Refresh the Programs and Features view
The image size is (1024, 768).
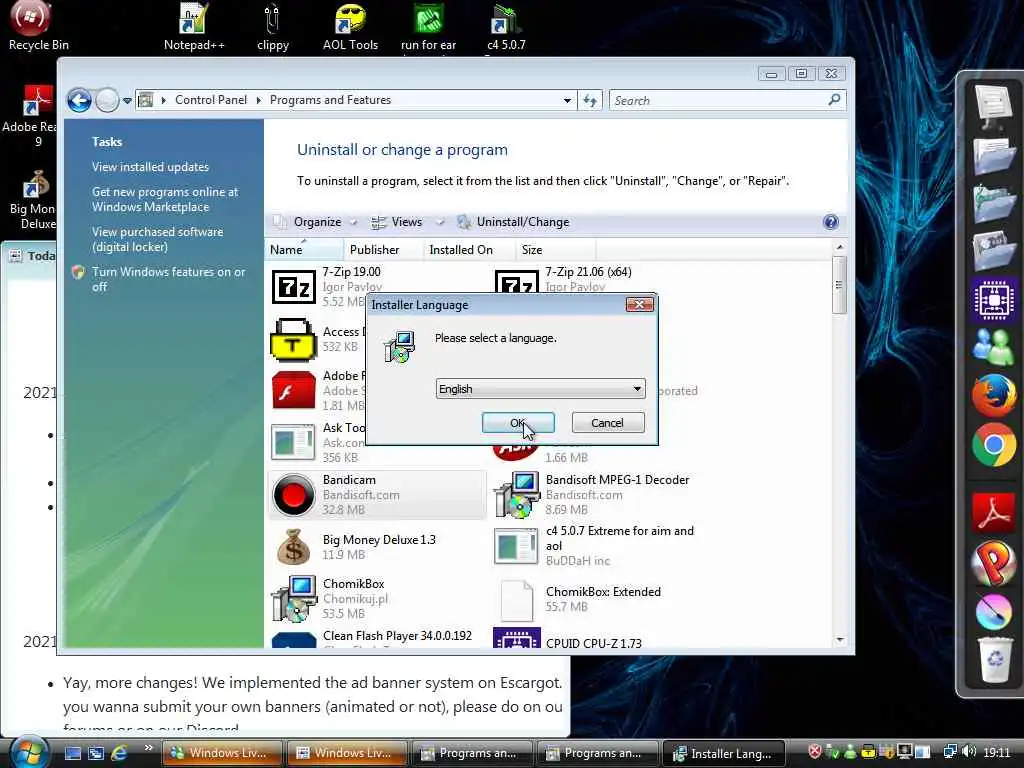pyautogui.click(x=590, y=101)
